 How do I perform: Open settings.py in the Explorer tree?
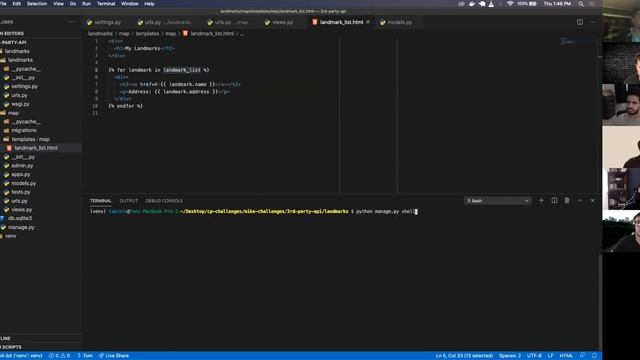(24, 87)
